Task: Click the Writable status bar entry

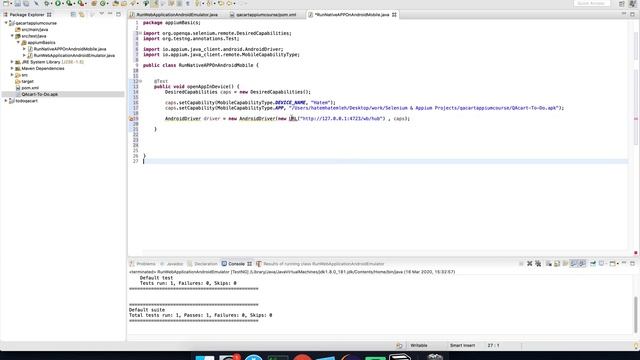Action: point(419,345)
